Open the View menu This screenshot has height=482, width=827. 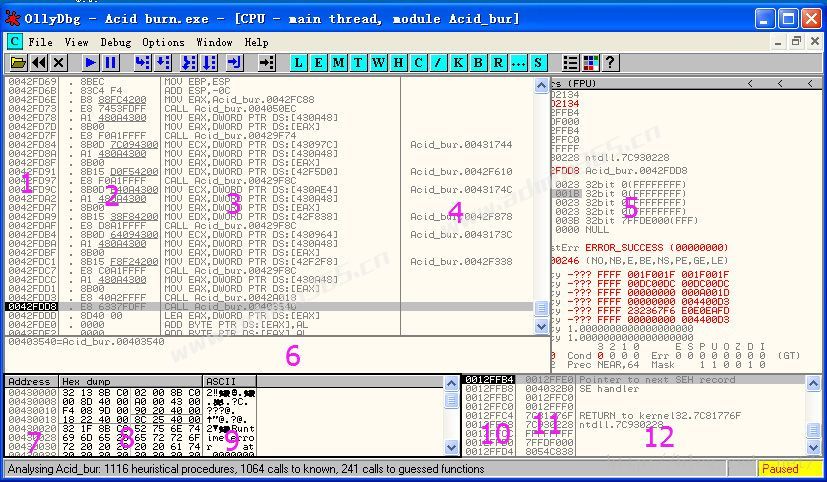(x=76, y=42)
